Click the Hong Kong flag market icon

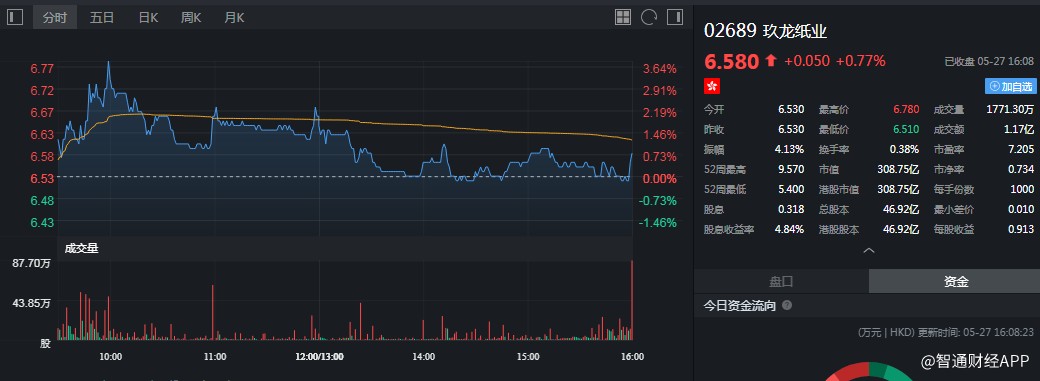point(712,86)
